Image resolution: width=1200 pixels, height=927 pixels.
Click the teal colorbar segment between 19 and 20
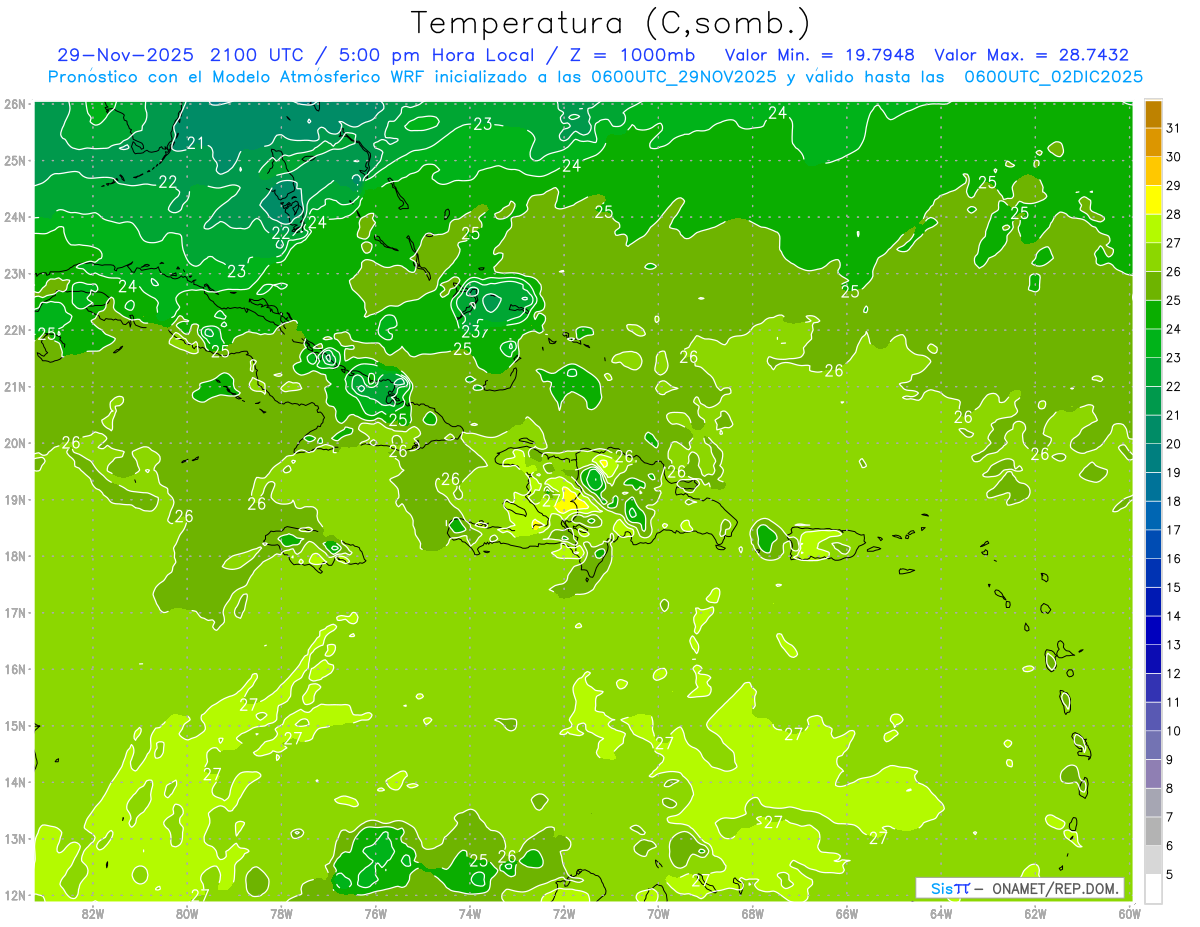(x=1154, y=458)
